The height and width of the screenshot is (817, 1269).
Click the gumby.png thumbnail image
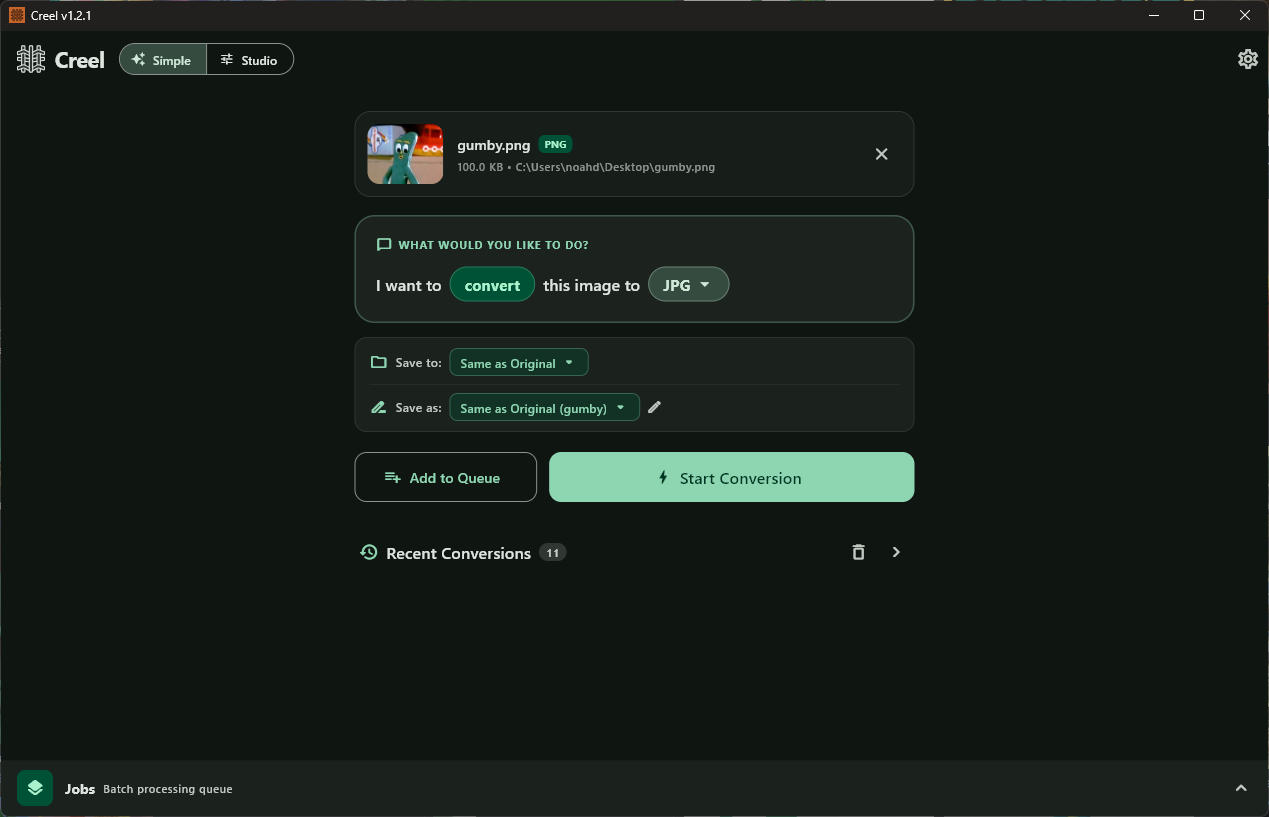tap(405, 154)
